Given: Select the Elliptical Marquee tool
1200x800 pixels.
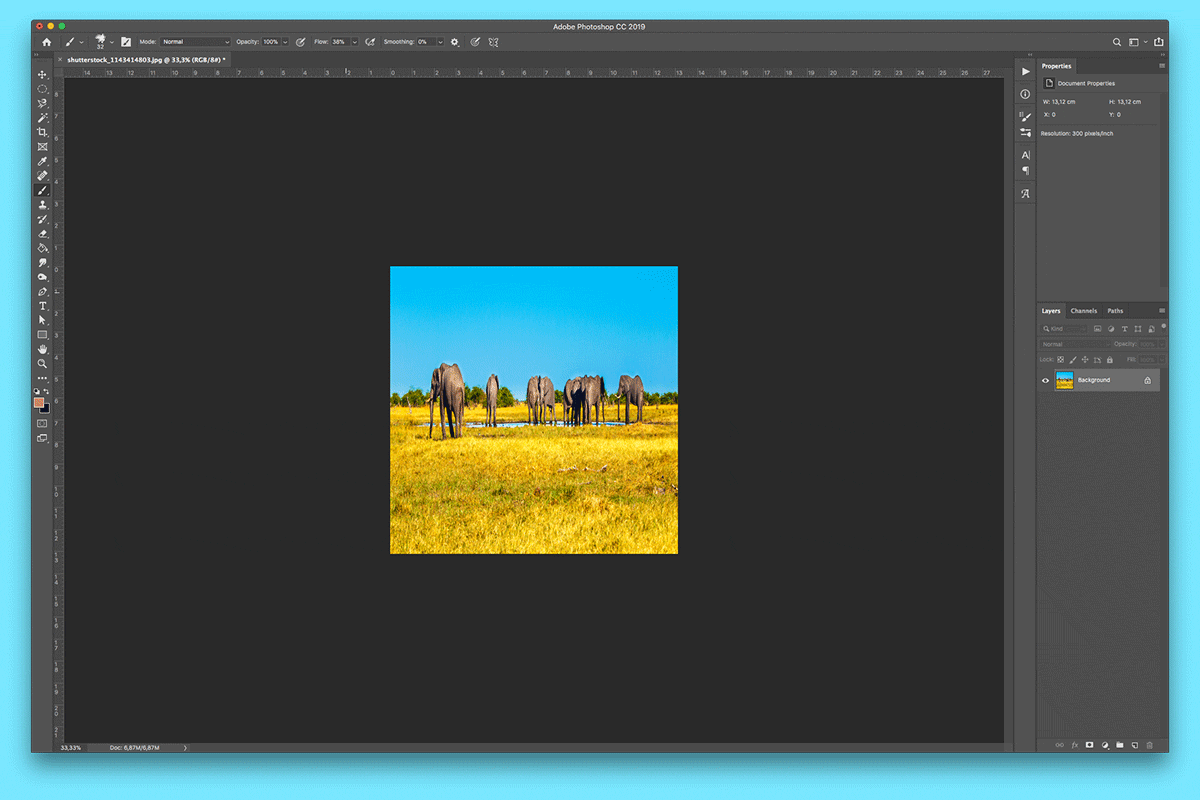Looking at the screenshot, I should pyautogui.click(x=42, y=89).
